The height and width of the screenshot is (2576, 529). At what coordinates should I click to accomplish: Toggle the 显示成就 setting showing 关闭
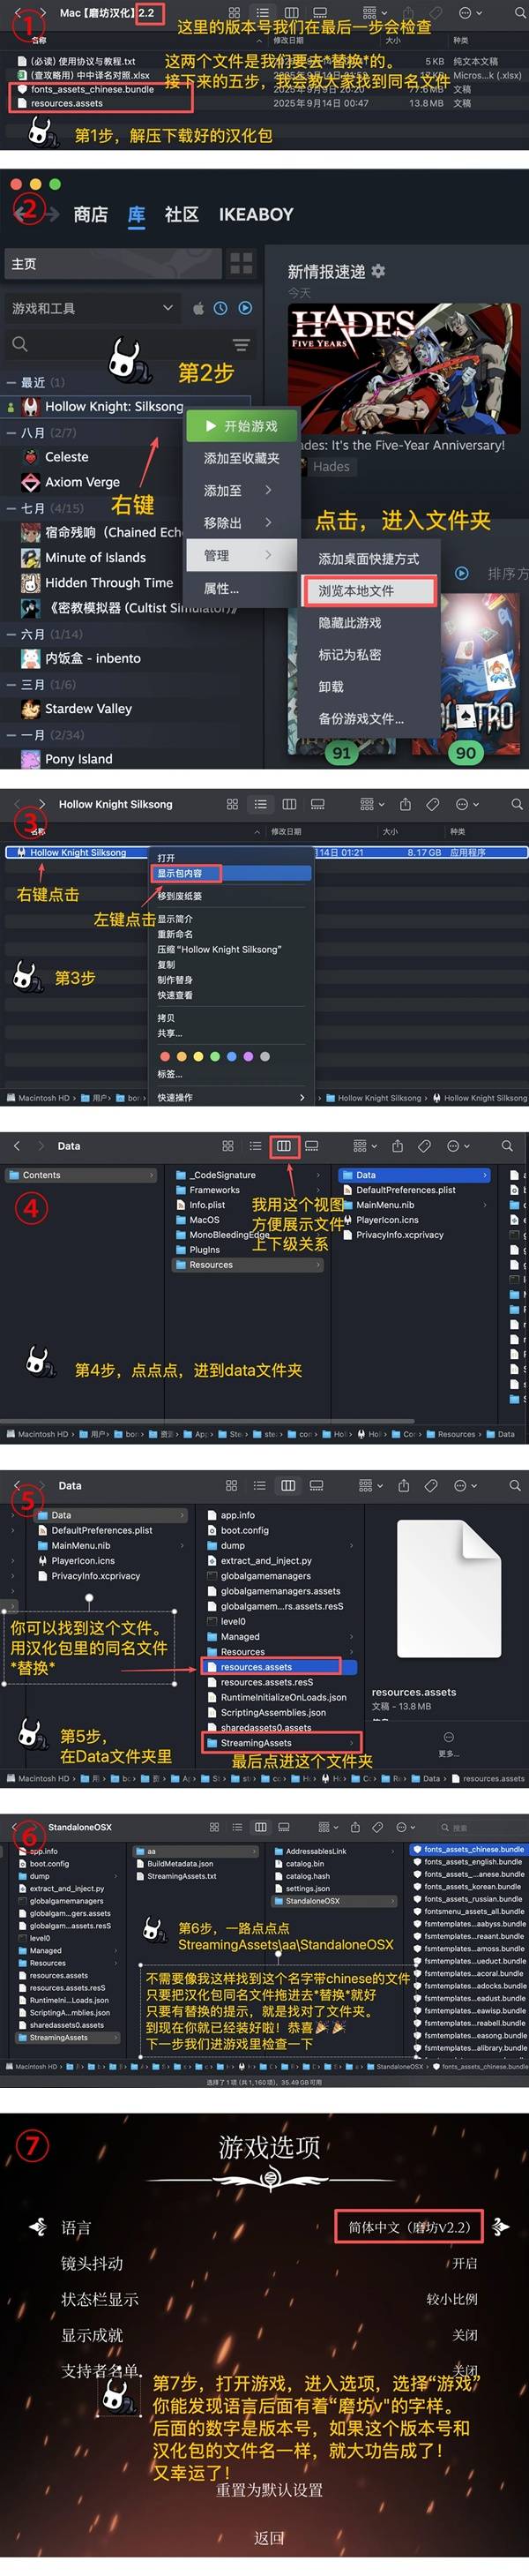pos(464,2335)
